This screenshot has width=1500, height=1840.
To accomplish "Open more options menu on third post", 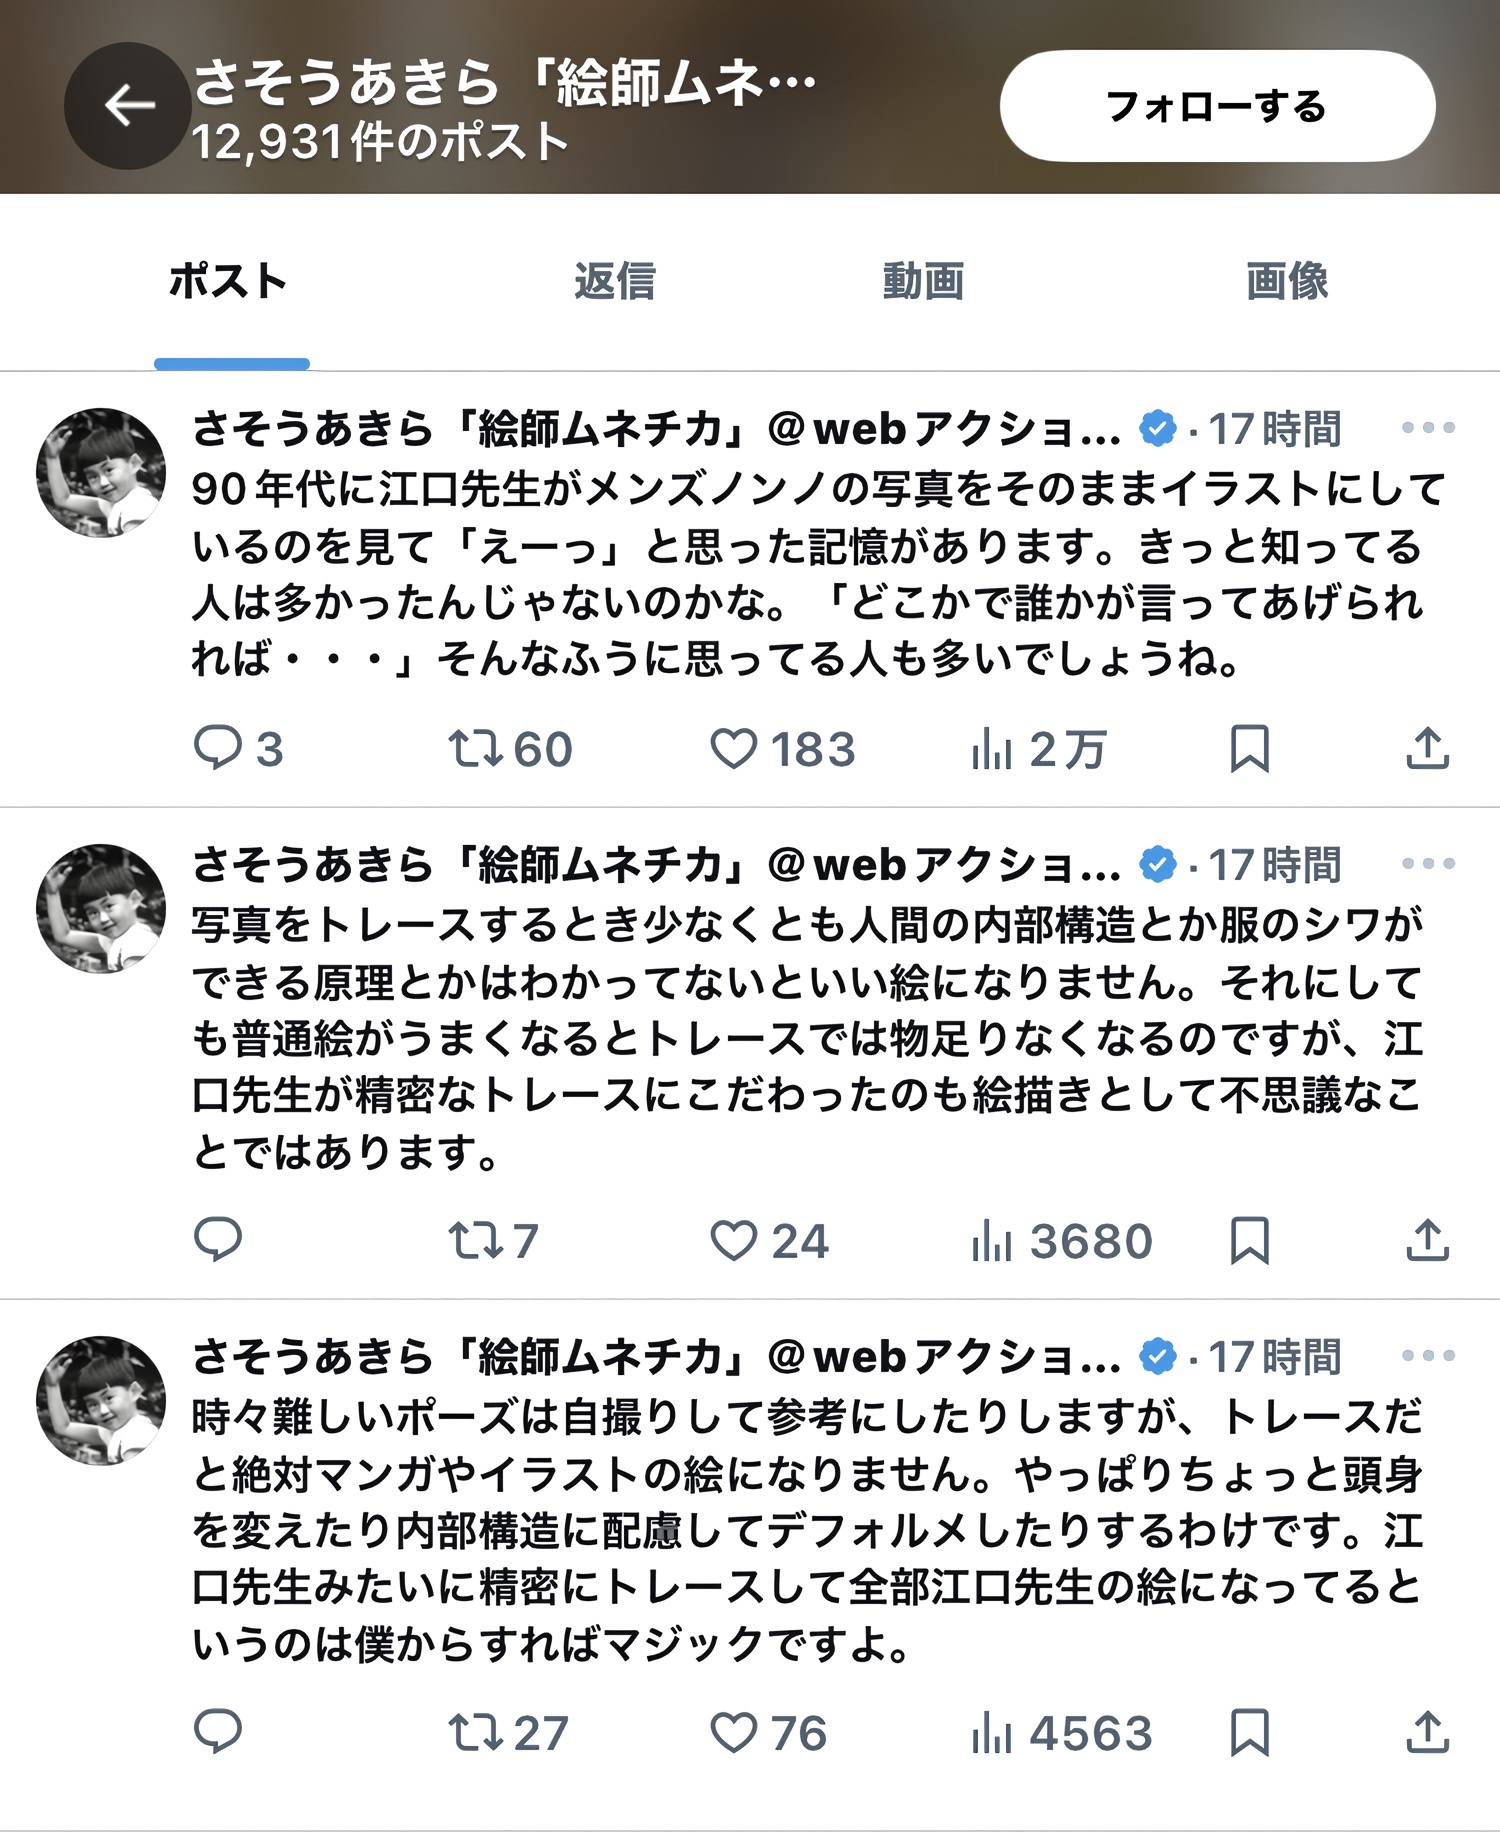I will (1428, 1356).
